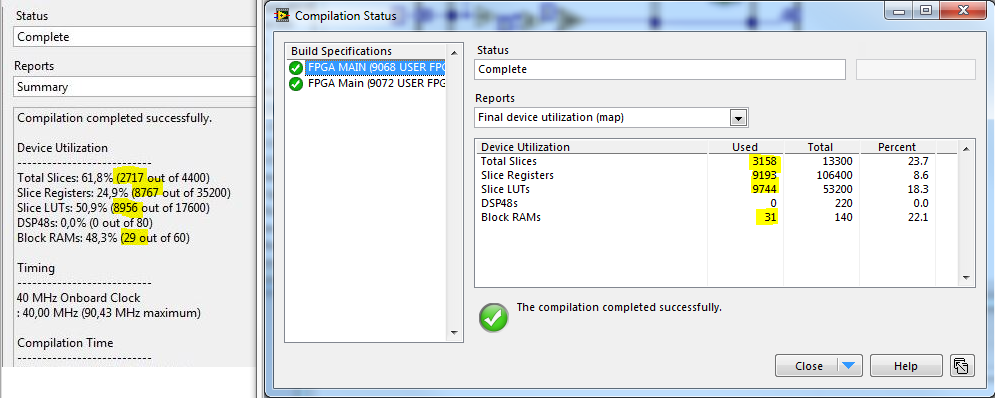The image size is (995, 398).
Task: Click the Percent column header
Action: tap(897, 147)
